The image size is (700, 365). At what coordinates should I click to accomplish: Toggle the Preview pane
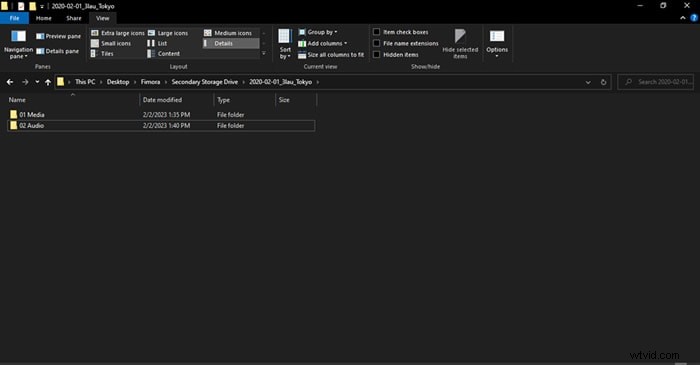click(58, 36)
